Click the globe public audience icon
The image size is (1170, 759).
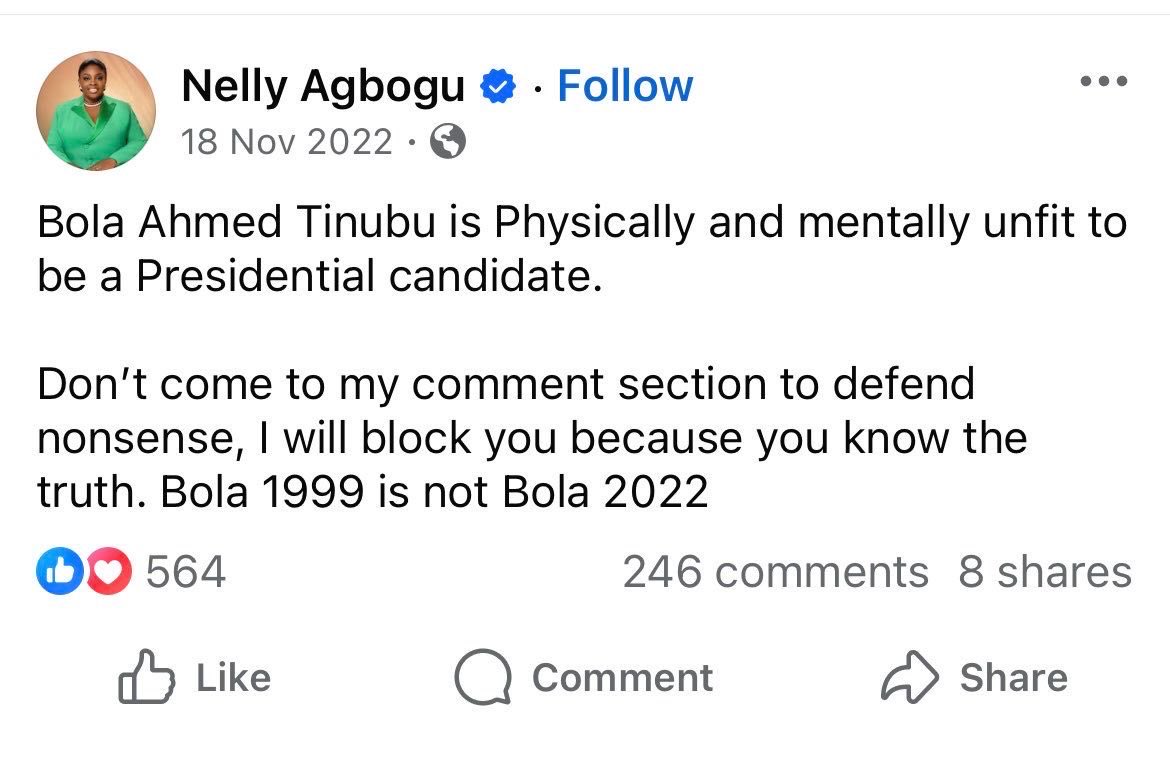[447, 143]
